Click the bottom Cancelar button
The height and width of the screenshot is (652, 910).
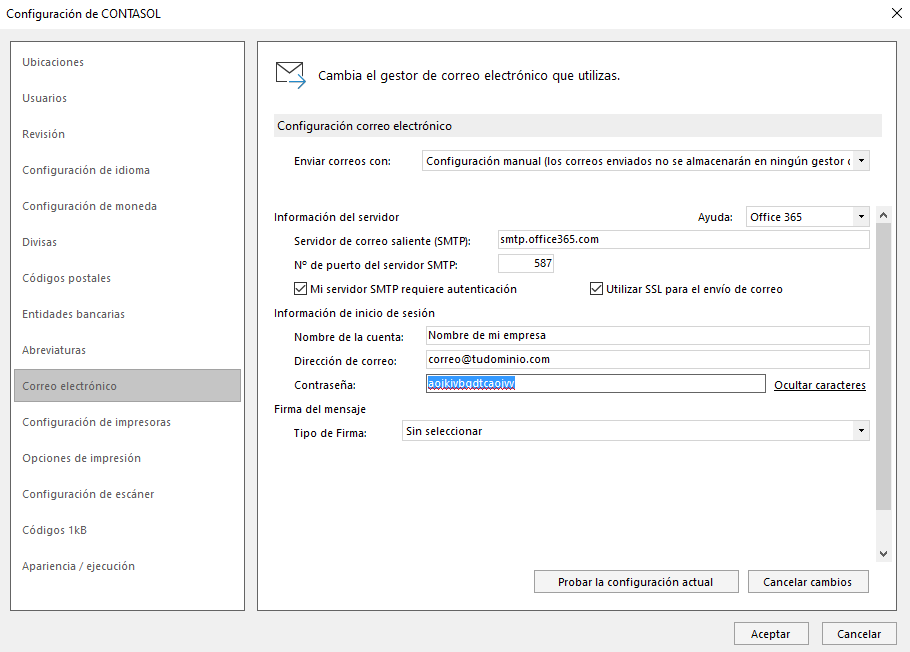pos(859,634)
